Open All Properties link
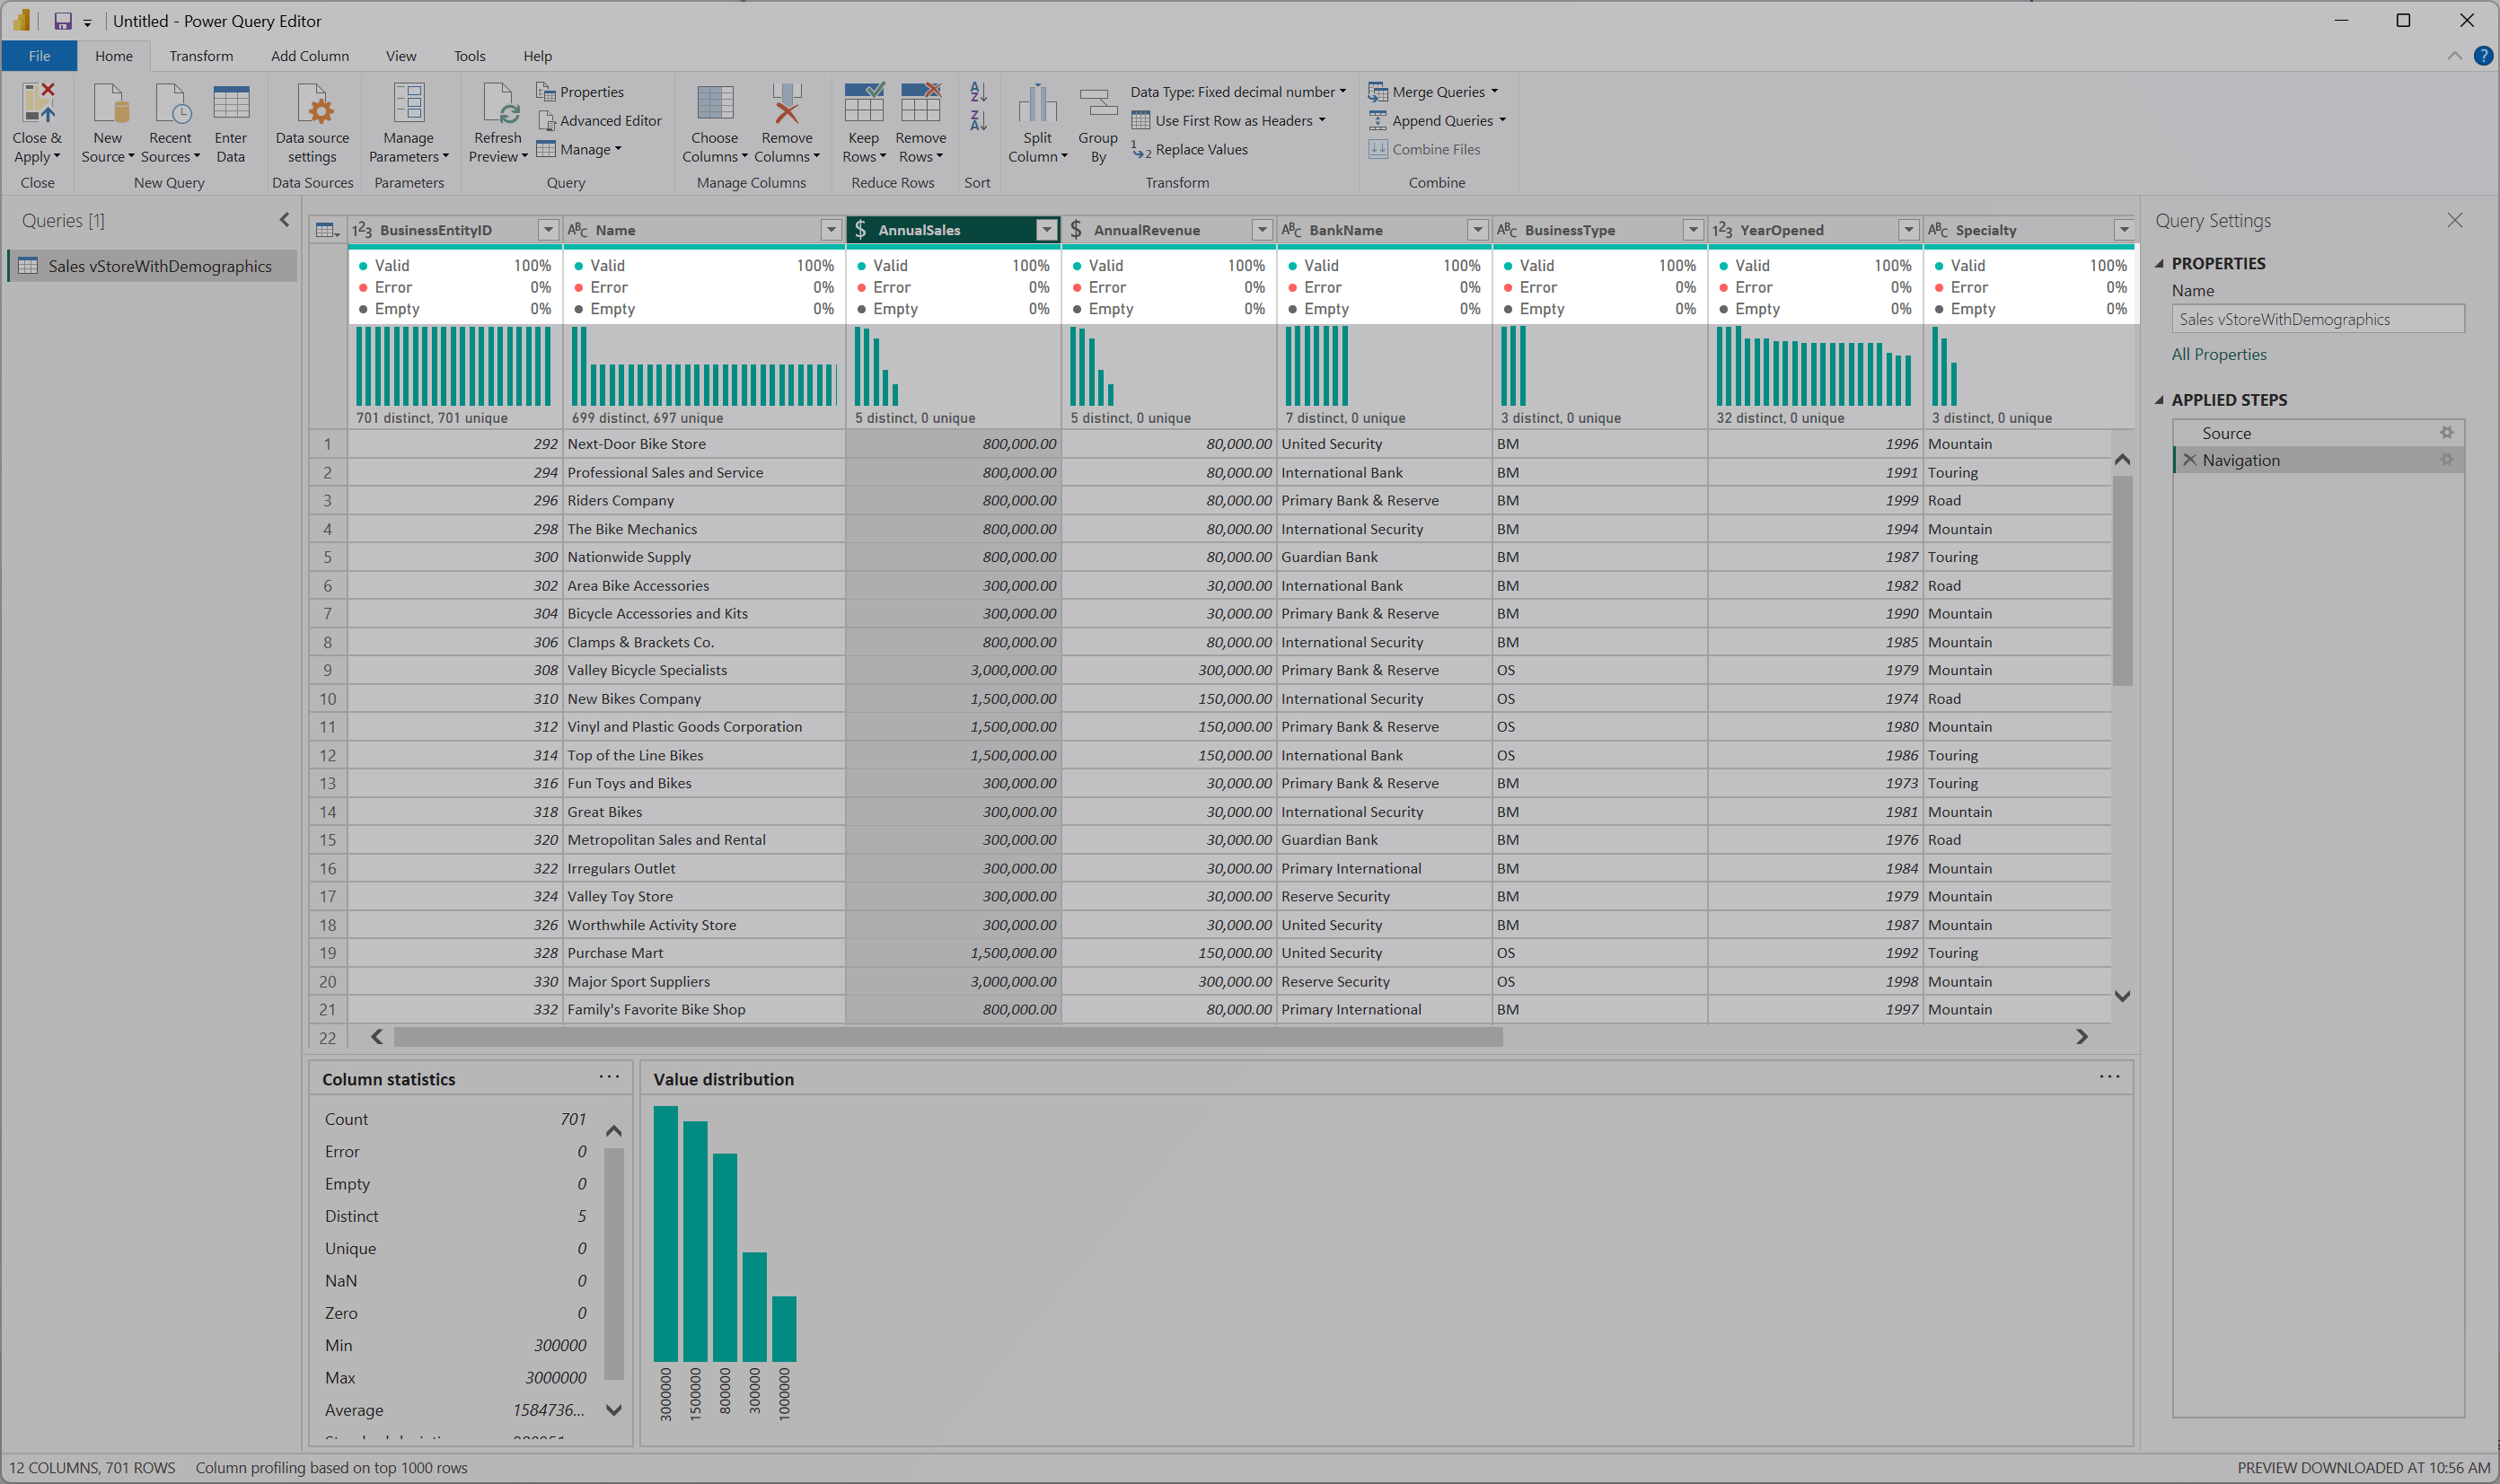The image size is (2500, 1484). pos(2219,353)
